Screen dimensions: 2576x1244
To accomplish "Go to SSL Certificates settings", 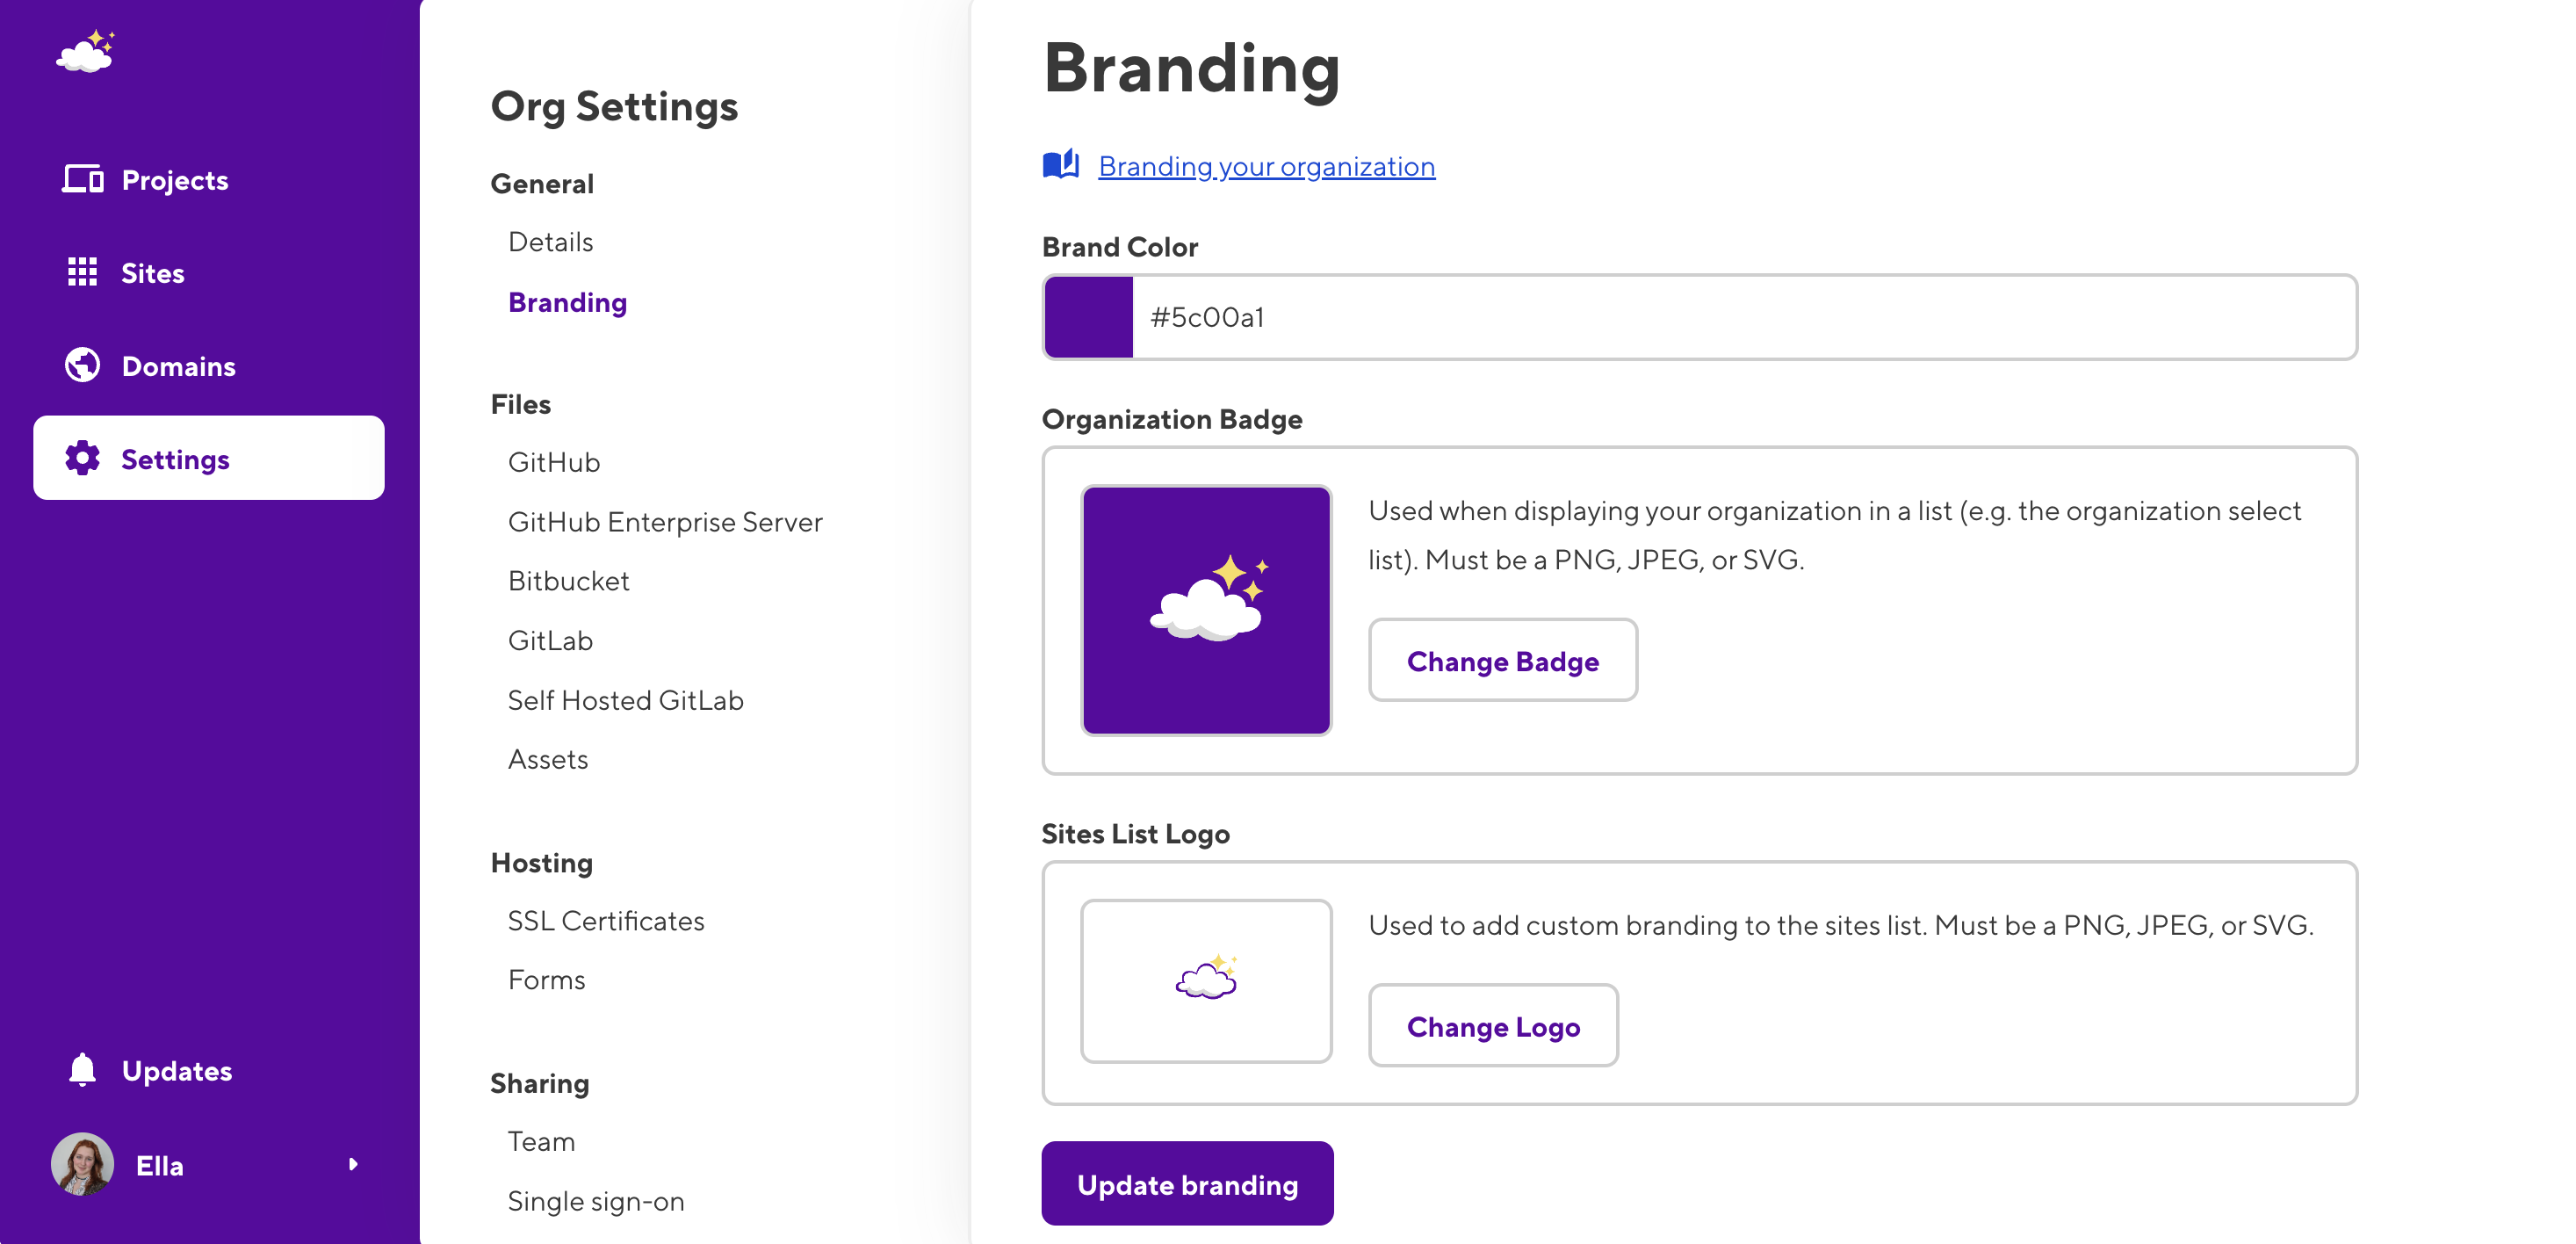I will tap(605, 920).
